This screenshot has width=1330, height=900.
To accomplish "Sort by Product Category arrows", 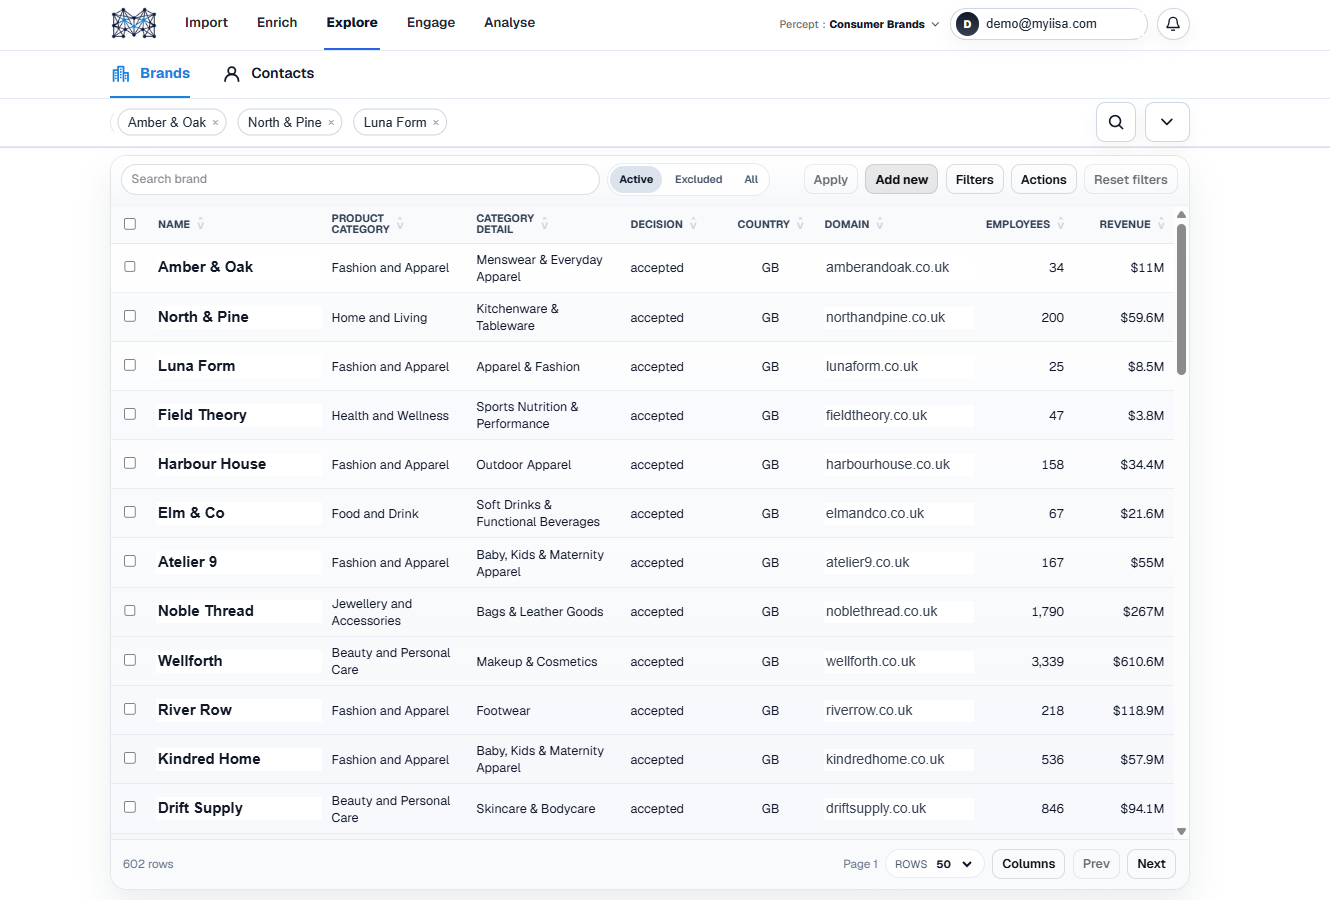I will click(400, 224).
